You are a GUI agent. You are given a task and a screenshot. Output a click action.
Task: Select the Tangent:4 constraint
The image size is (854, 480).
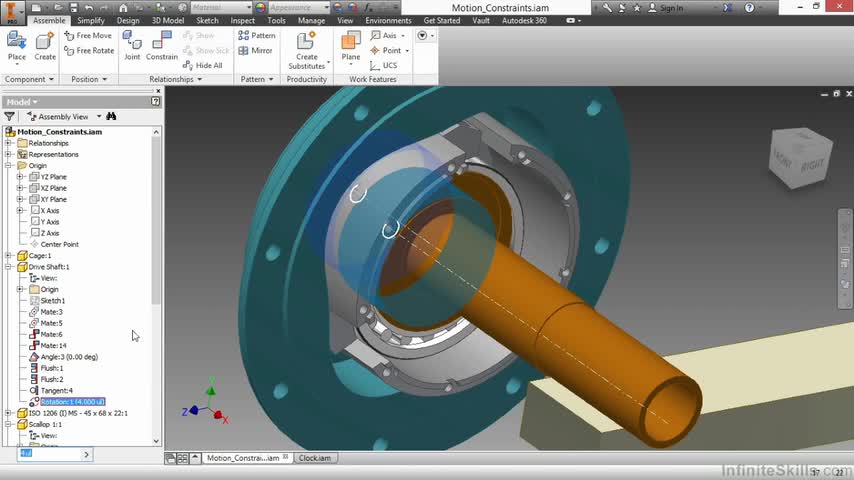(56, 391)
